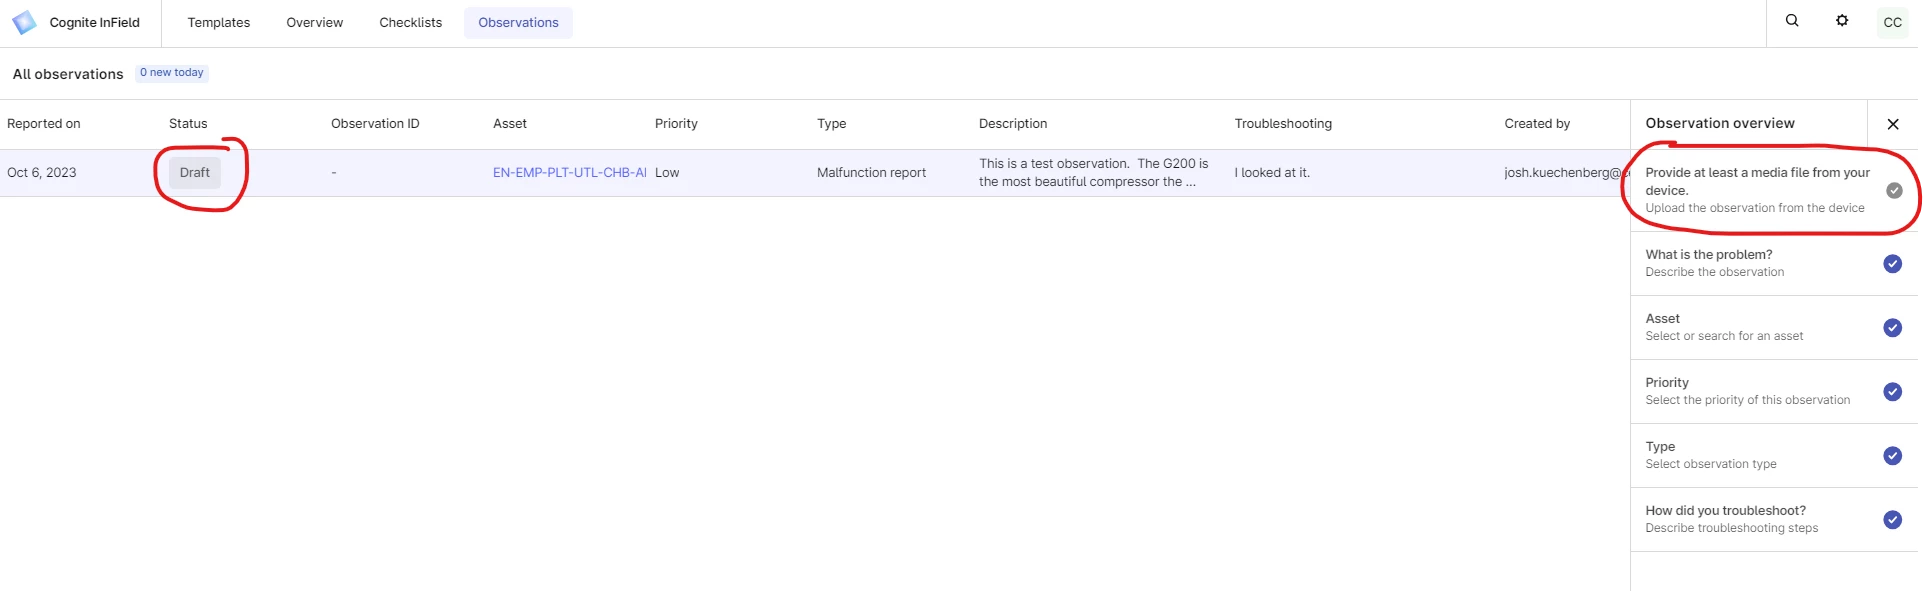1923x591 pixels.
Task: Click the Cognite InField logo icon
Action: tap(24, 22)
